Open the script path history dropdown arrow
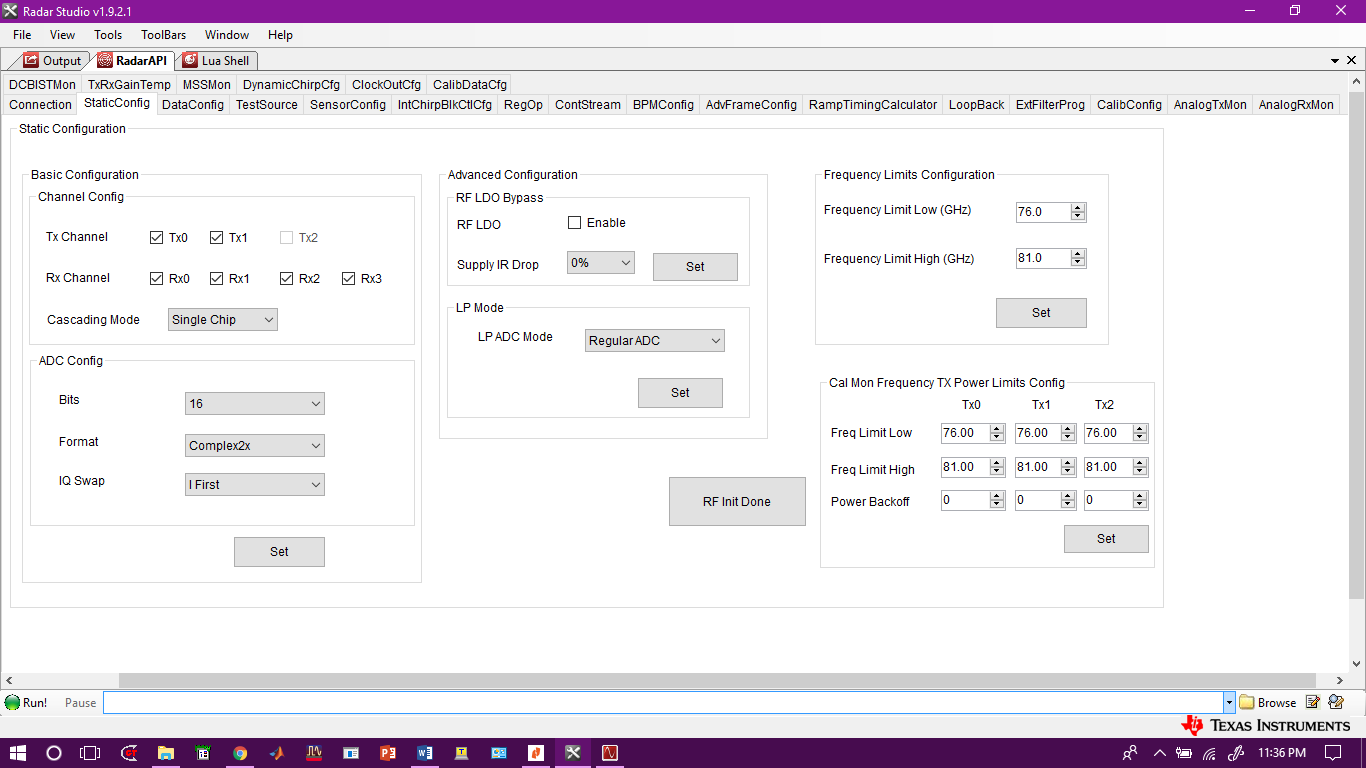1366x768 pixels. pyautogui.click(x=1229, y=703)
